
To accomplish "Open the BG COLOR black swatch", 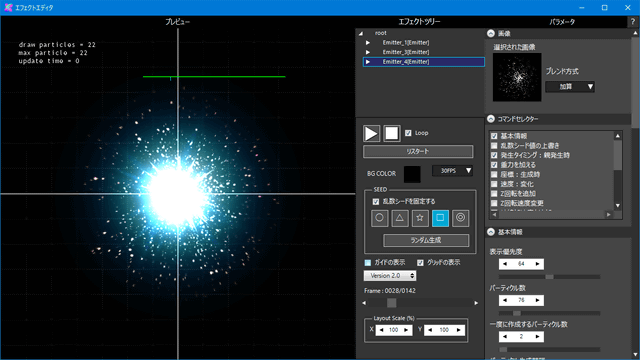I will [412, 174].
